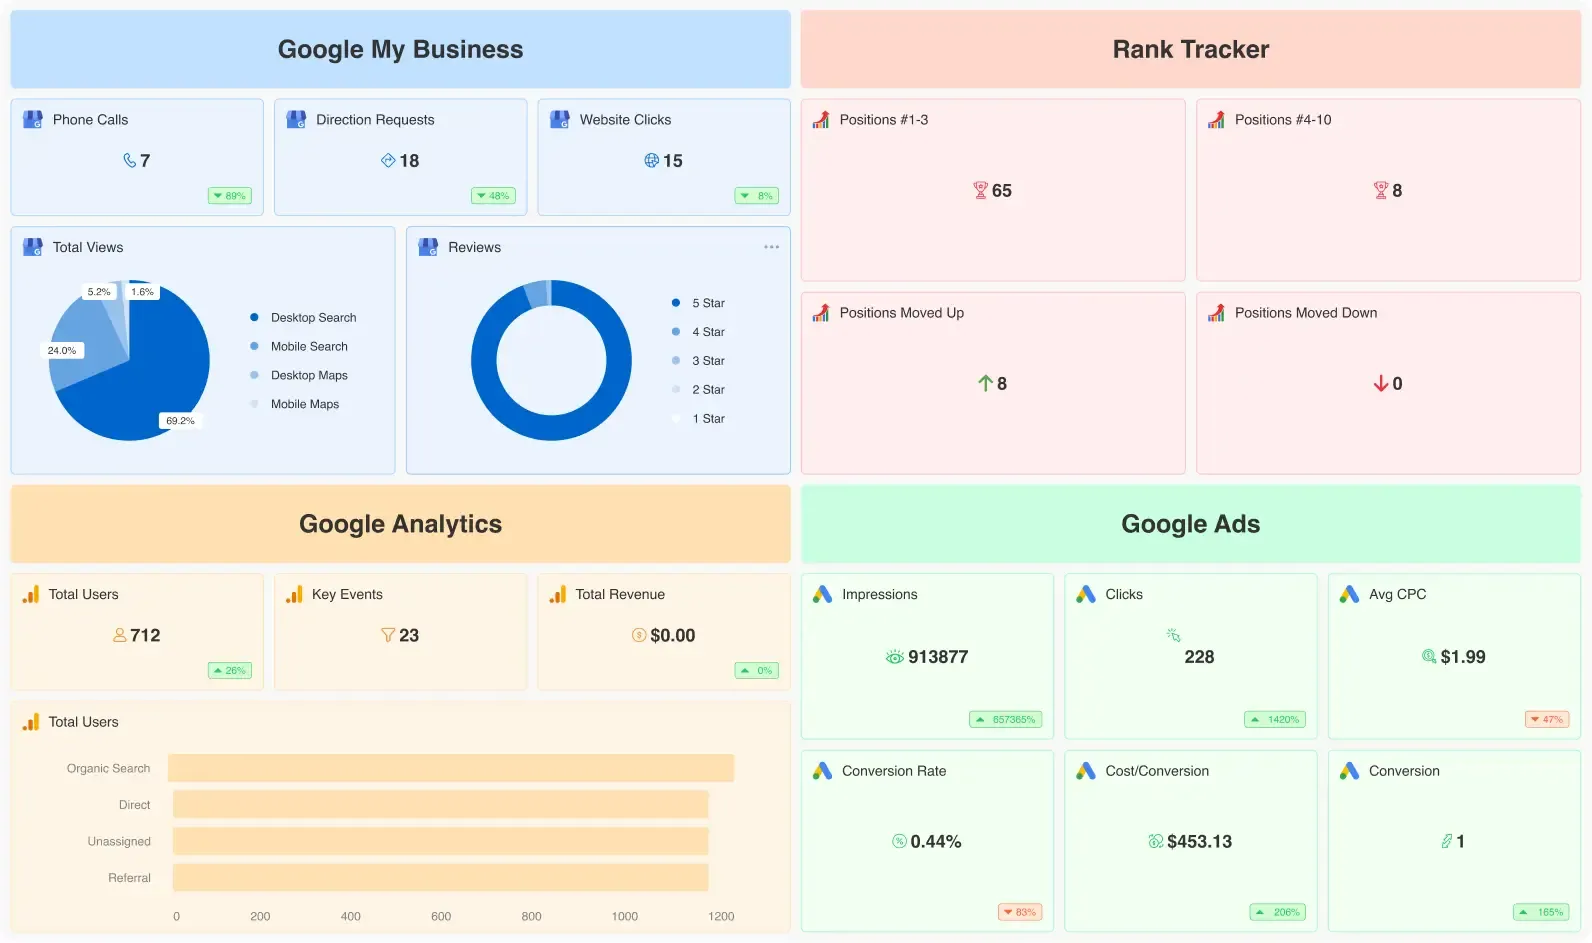Click the 69.2% slice of Total Views pie

pyautogui.click(x=150, y=390)
